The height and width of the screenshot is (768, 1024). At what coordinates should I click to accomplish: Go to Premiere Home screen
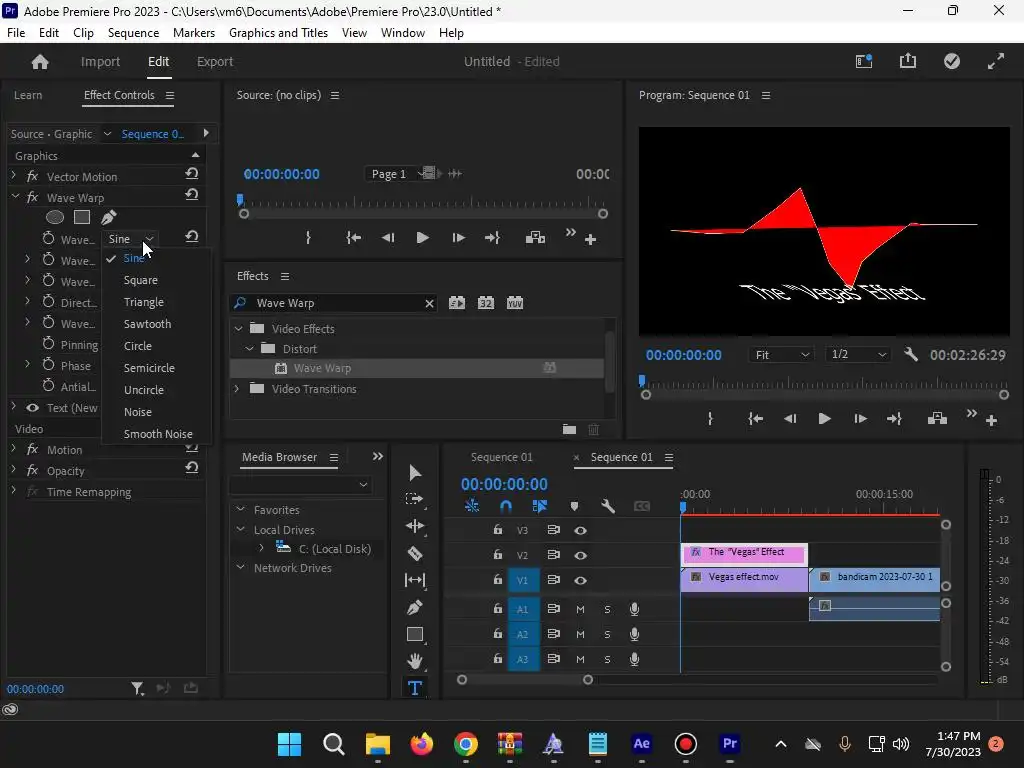40,61
